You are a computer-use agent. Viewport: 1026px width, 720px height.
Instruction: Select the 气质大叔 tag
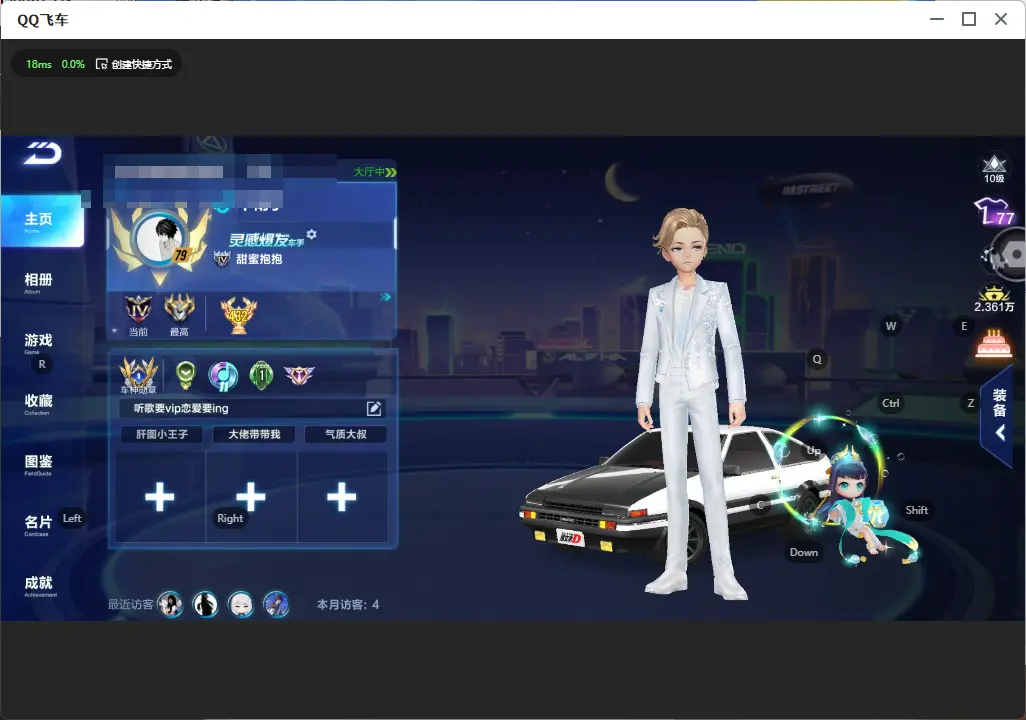tap(345, 434)
